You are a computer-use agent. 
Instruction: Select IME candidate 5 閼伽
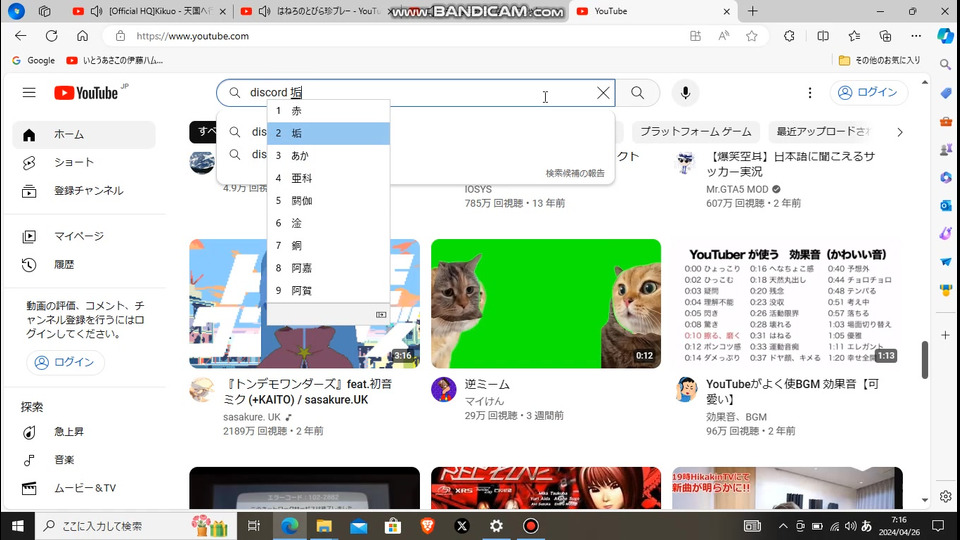click(x=328, y=201)
